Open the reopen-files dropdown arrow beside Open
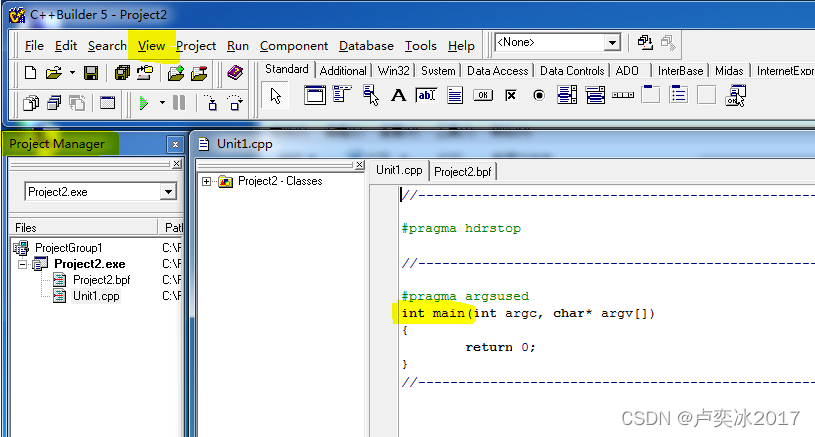The image size is (815, 437). 72,73
